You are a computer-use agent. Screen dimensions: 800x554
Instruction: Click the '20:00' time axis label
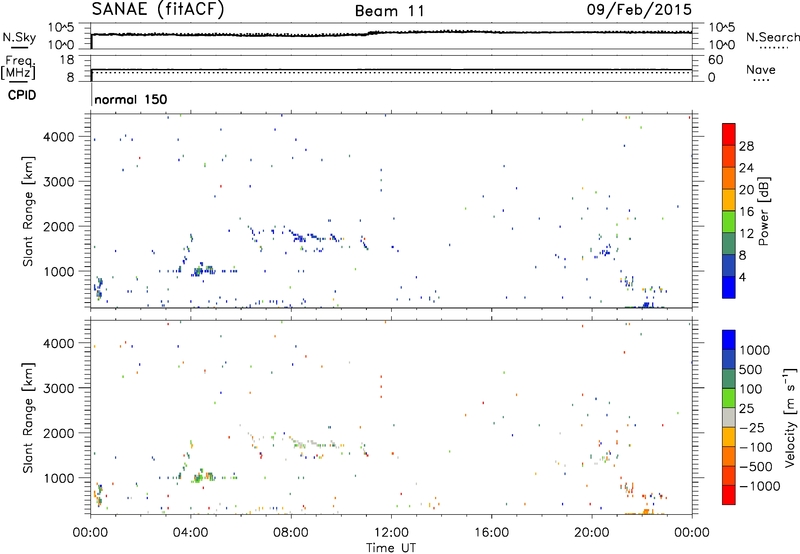[592, 533]
